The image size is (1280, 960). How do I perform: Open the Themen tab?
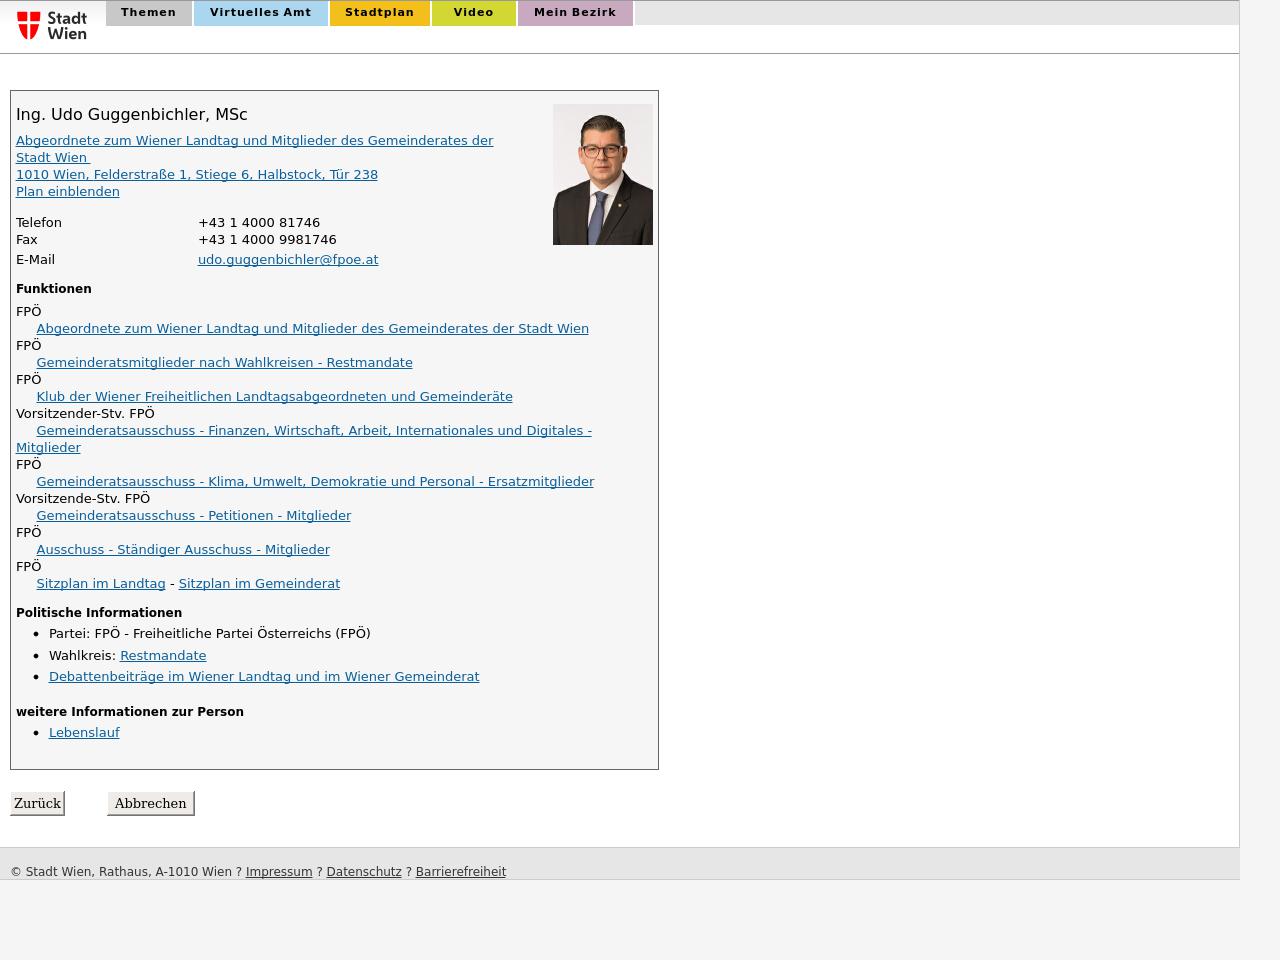148,13
